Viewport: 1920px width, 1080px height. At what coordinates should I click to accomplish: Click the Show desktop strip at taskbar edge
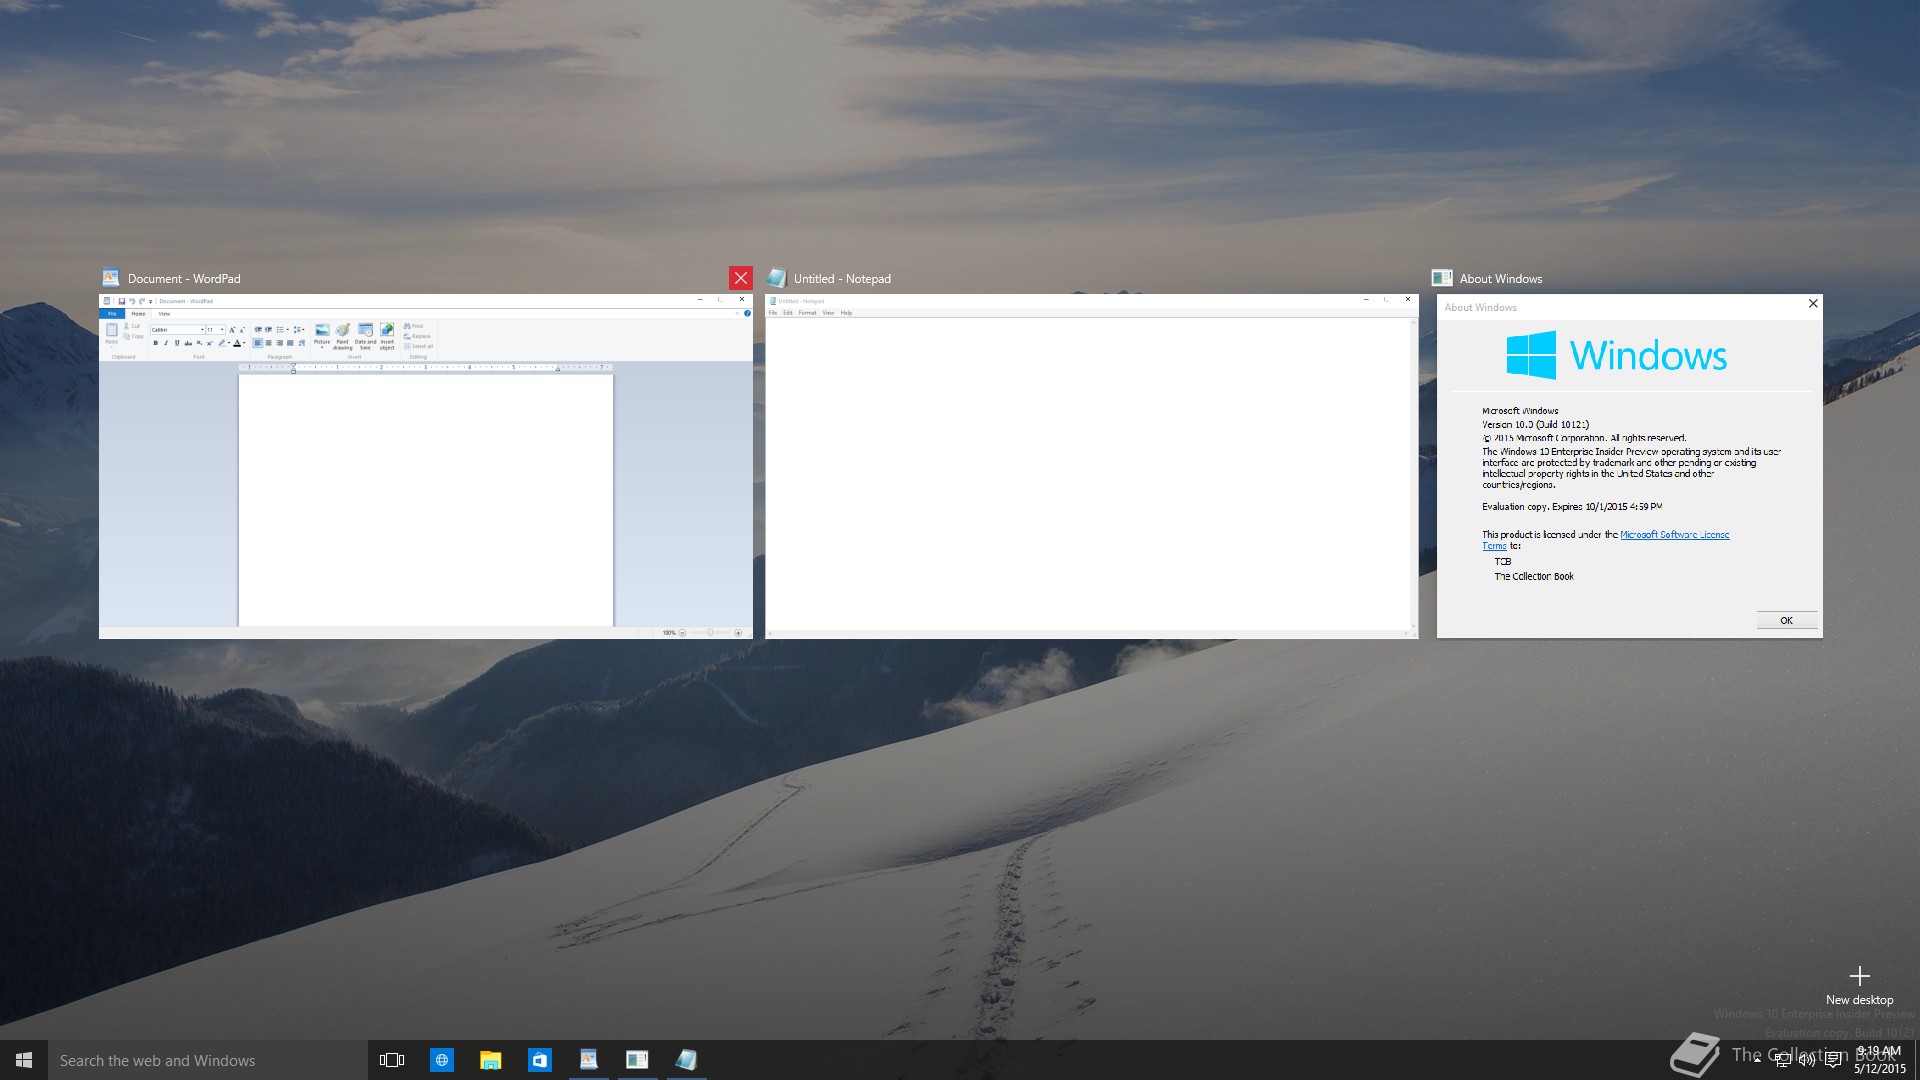[1916, 1060]
